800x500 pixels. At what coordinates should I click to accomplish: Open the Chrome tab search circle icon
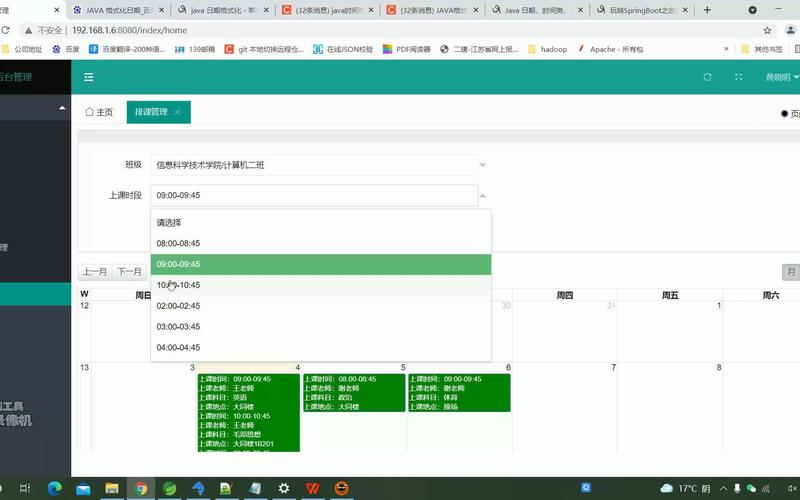coord(753,10)
